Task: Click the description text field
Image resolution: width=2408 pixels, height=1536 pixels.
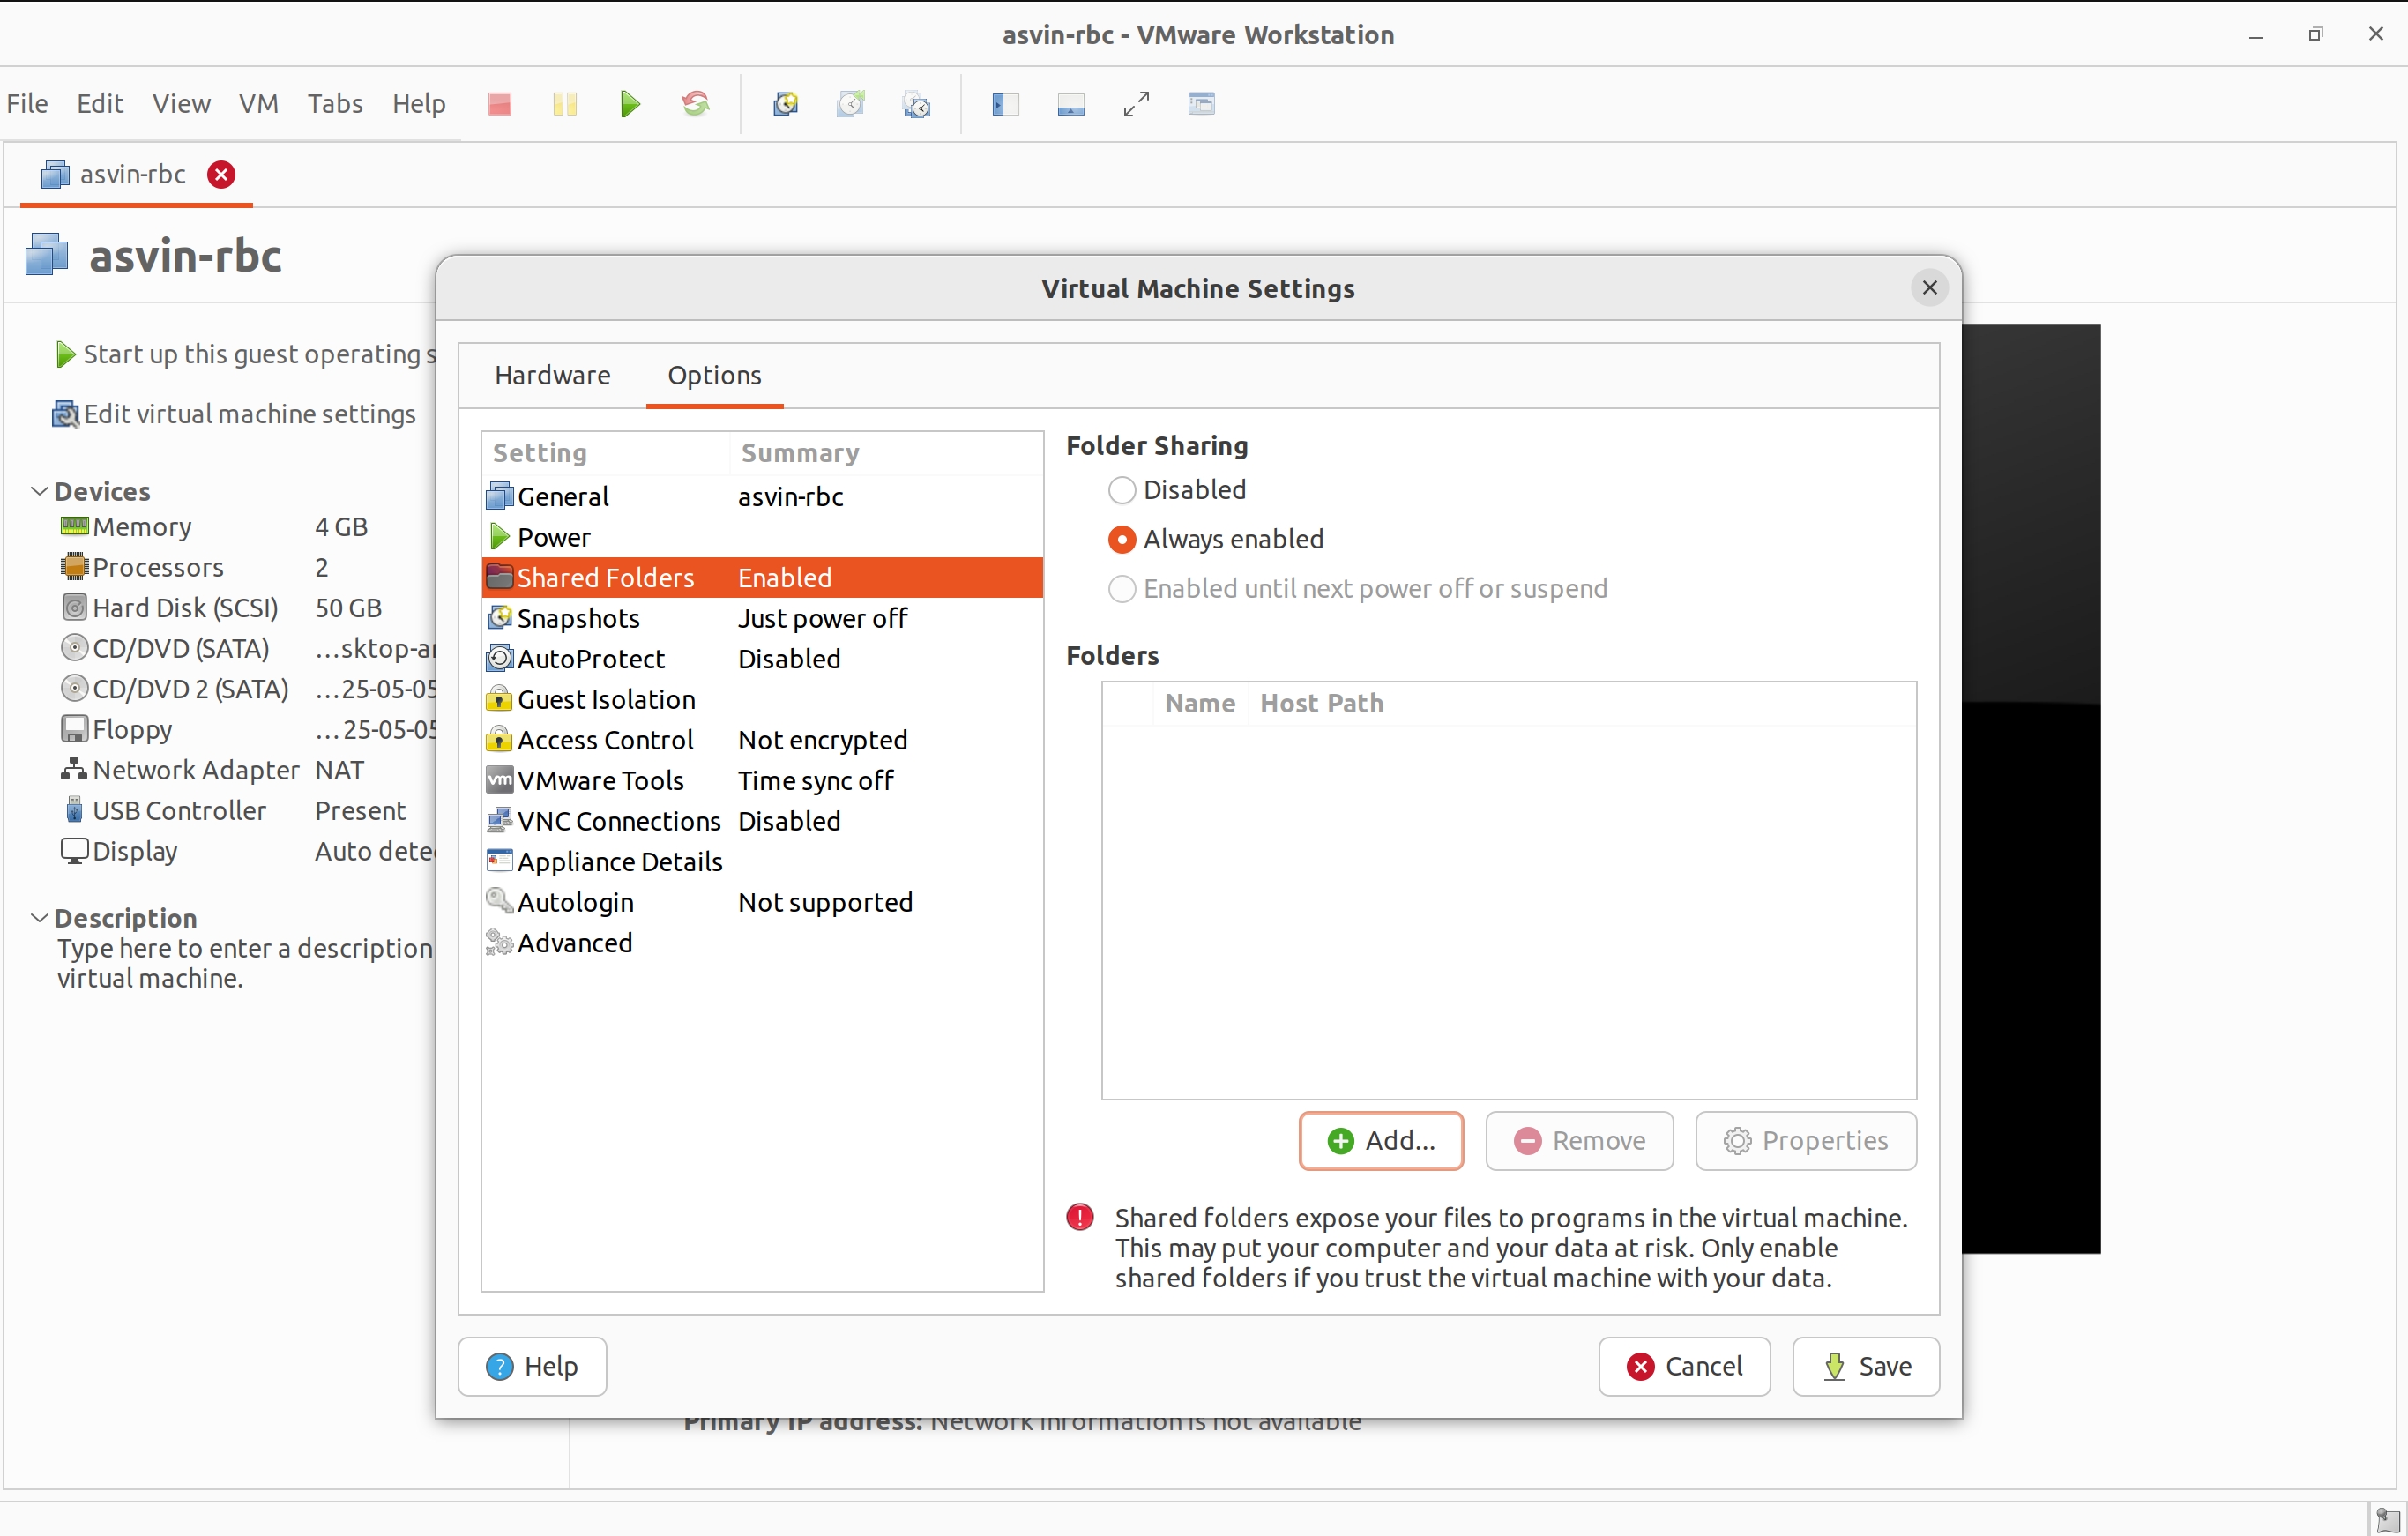Action: (246, 963)
